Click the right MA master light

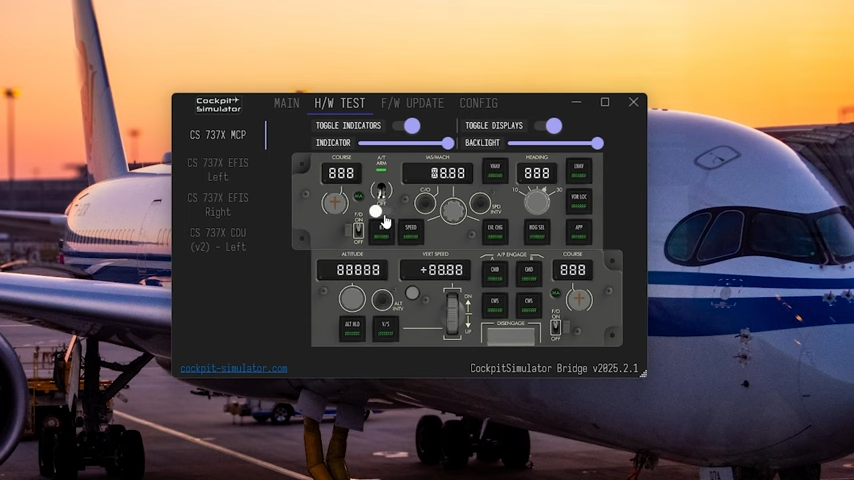[x=556, y=293]
